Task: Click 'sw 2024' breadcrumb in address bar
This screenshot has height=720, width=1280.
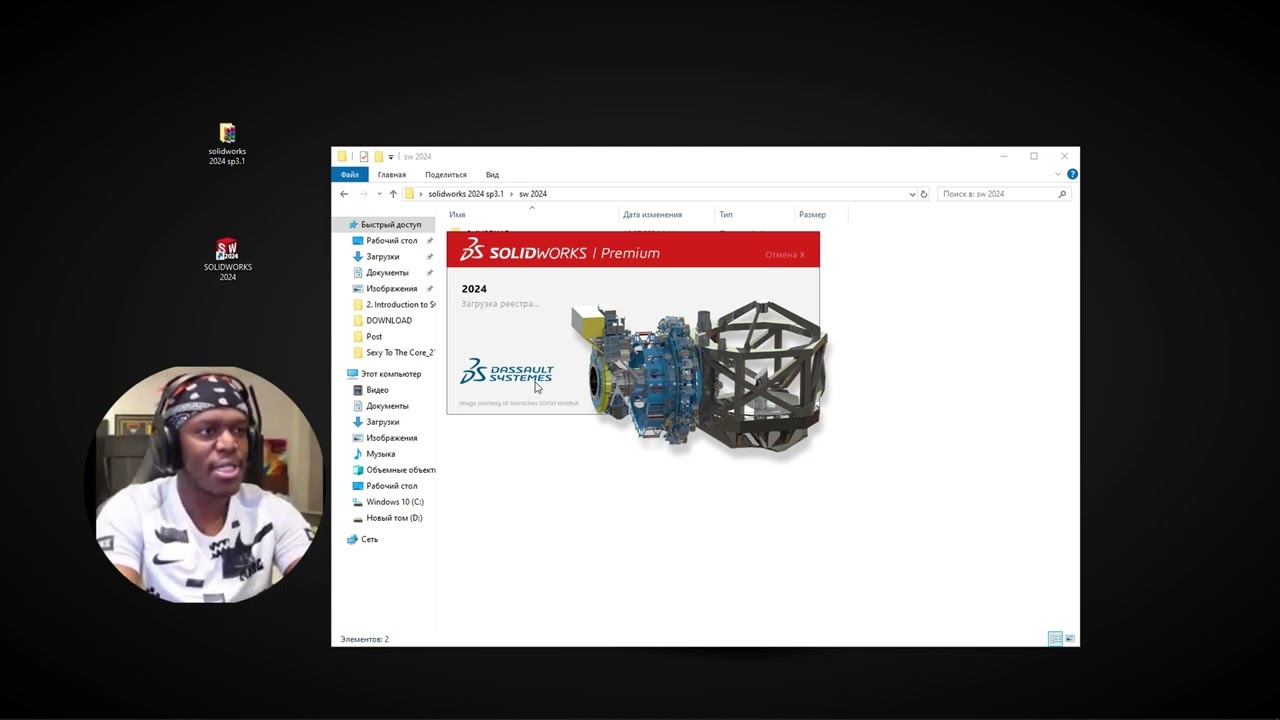Action: 533,194
